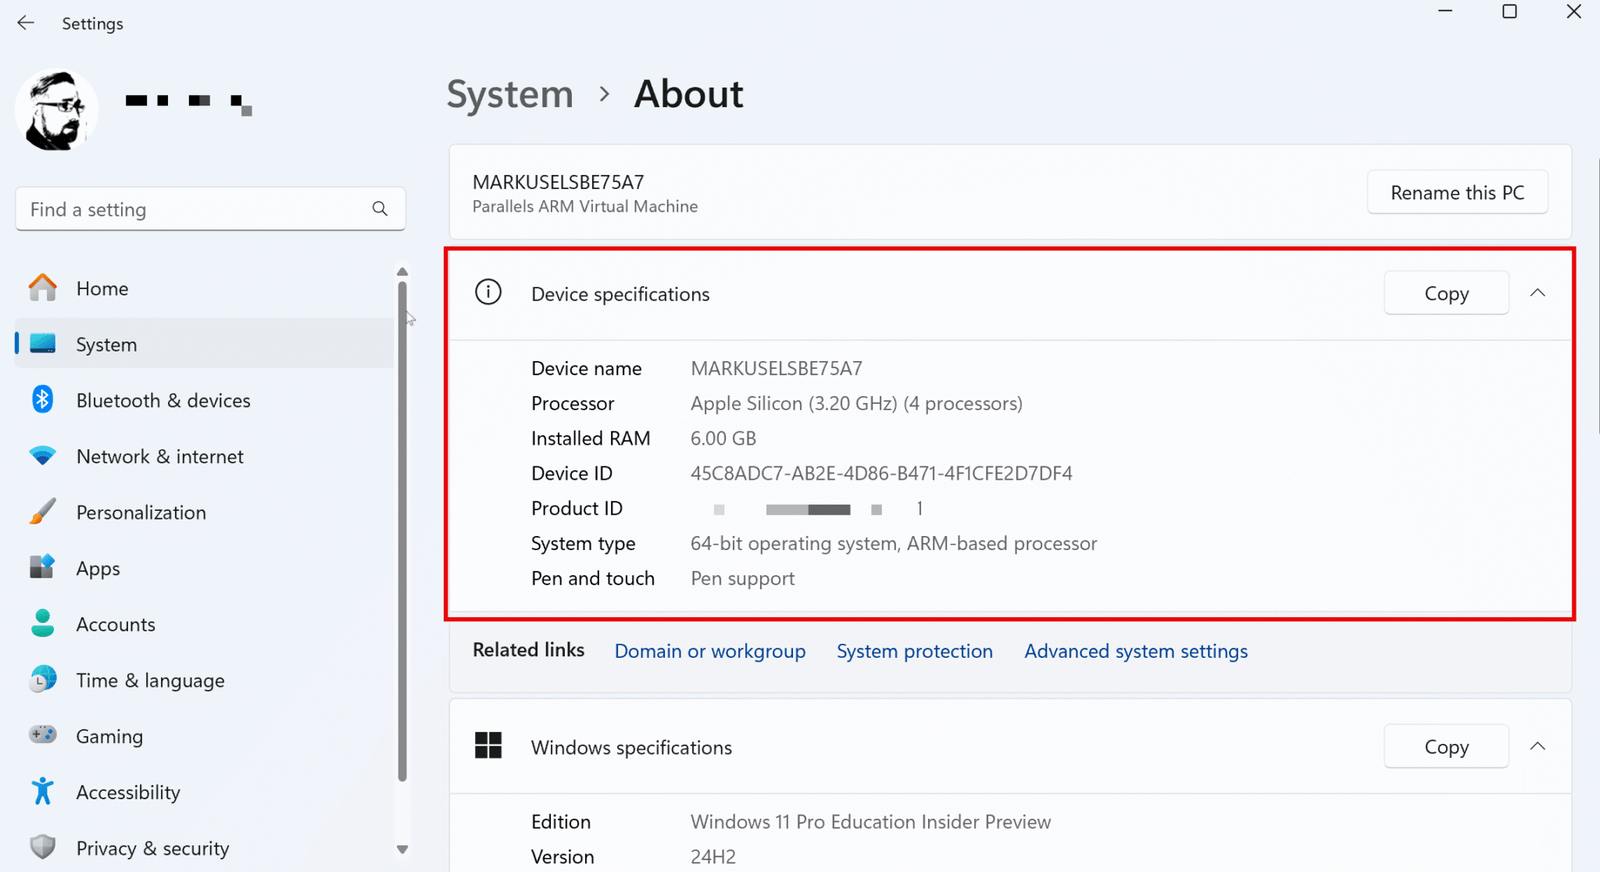Image resolution: width=1600 pixels, height=872 pixels.
Task: Open Network & internet settings
Action: (x=160, y=456)
